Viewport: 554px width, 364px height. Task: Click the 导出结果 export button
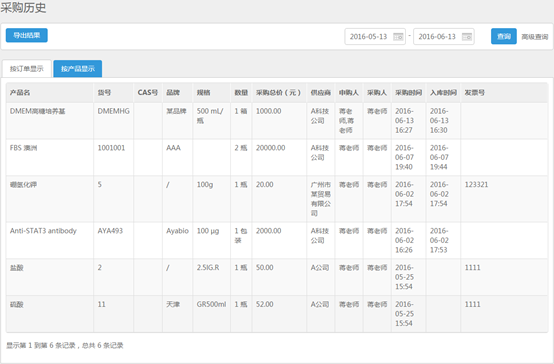coord(26,35)
